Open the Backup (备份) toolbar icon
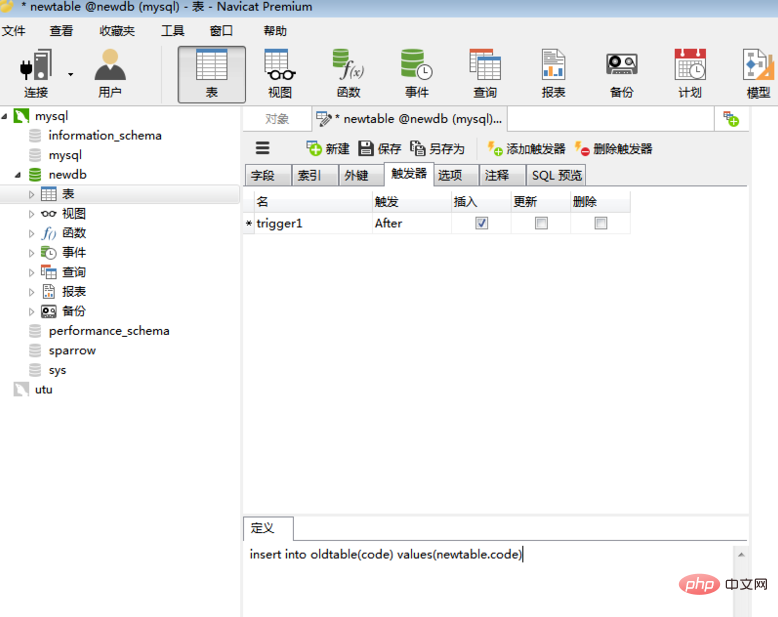 click(x=622, y=74)
